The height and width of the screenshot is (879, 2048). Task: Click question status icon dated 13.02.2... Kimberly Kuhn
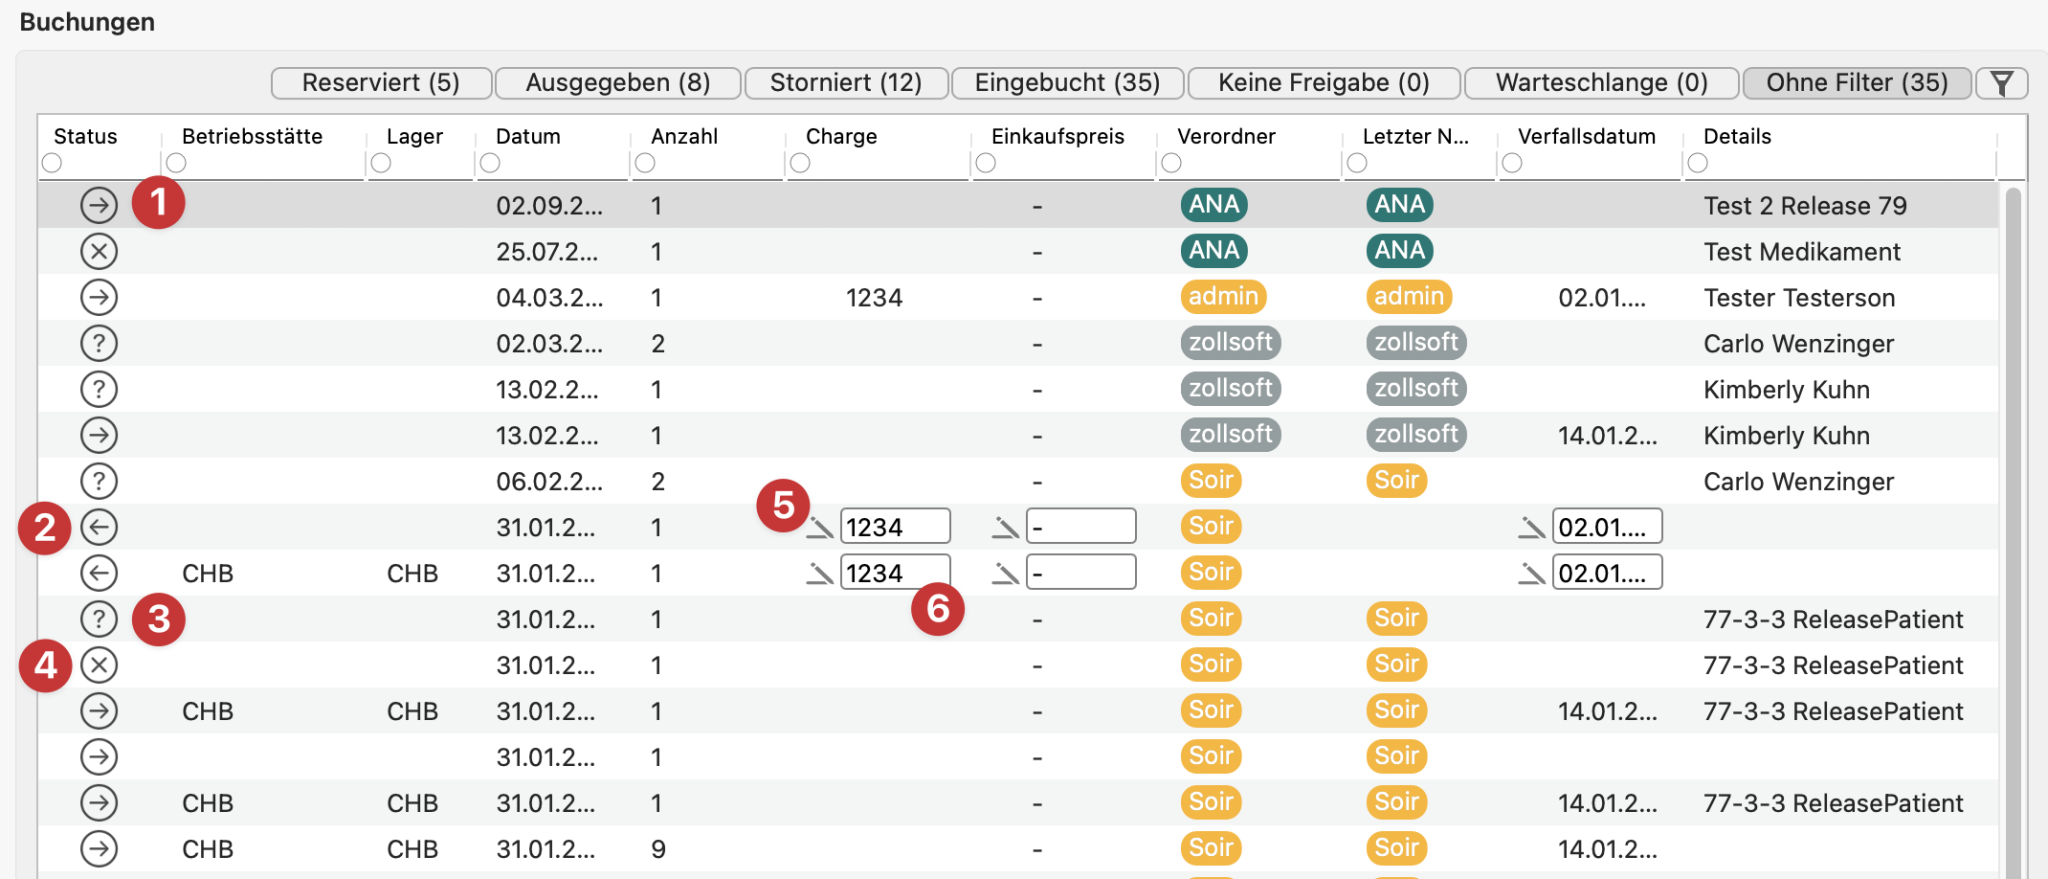point(99,389)
